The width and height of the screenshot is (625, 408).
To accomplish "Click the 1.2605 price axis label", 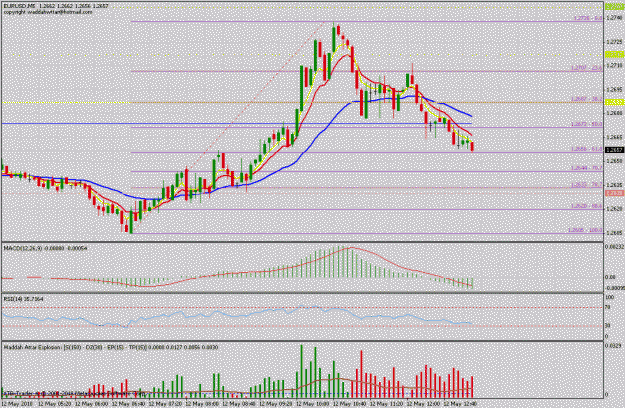I will 614,233.
